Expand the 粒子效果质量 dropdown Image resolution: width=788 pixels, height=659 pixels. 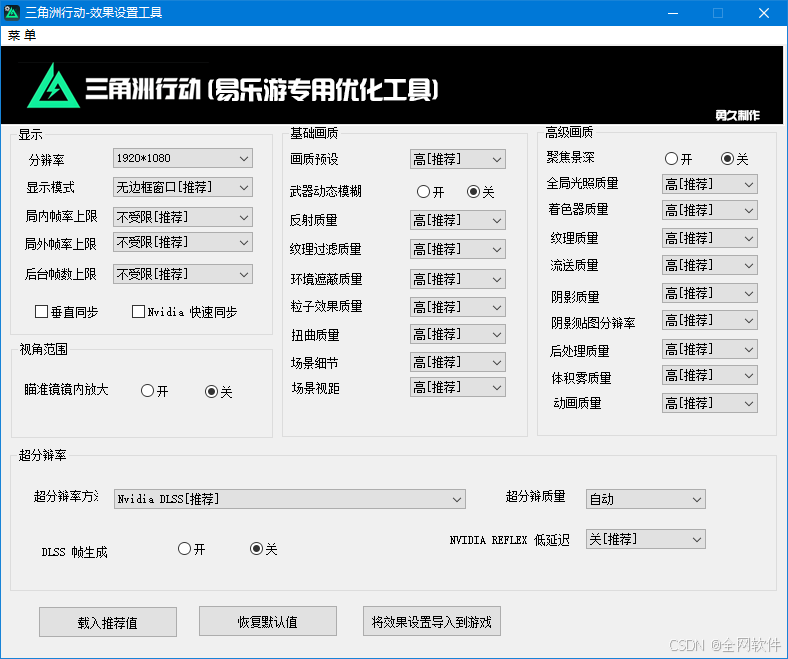tap(458, 307)
